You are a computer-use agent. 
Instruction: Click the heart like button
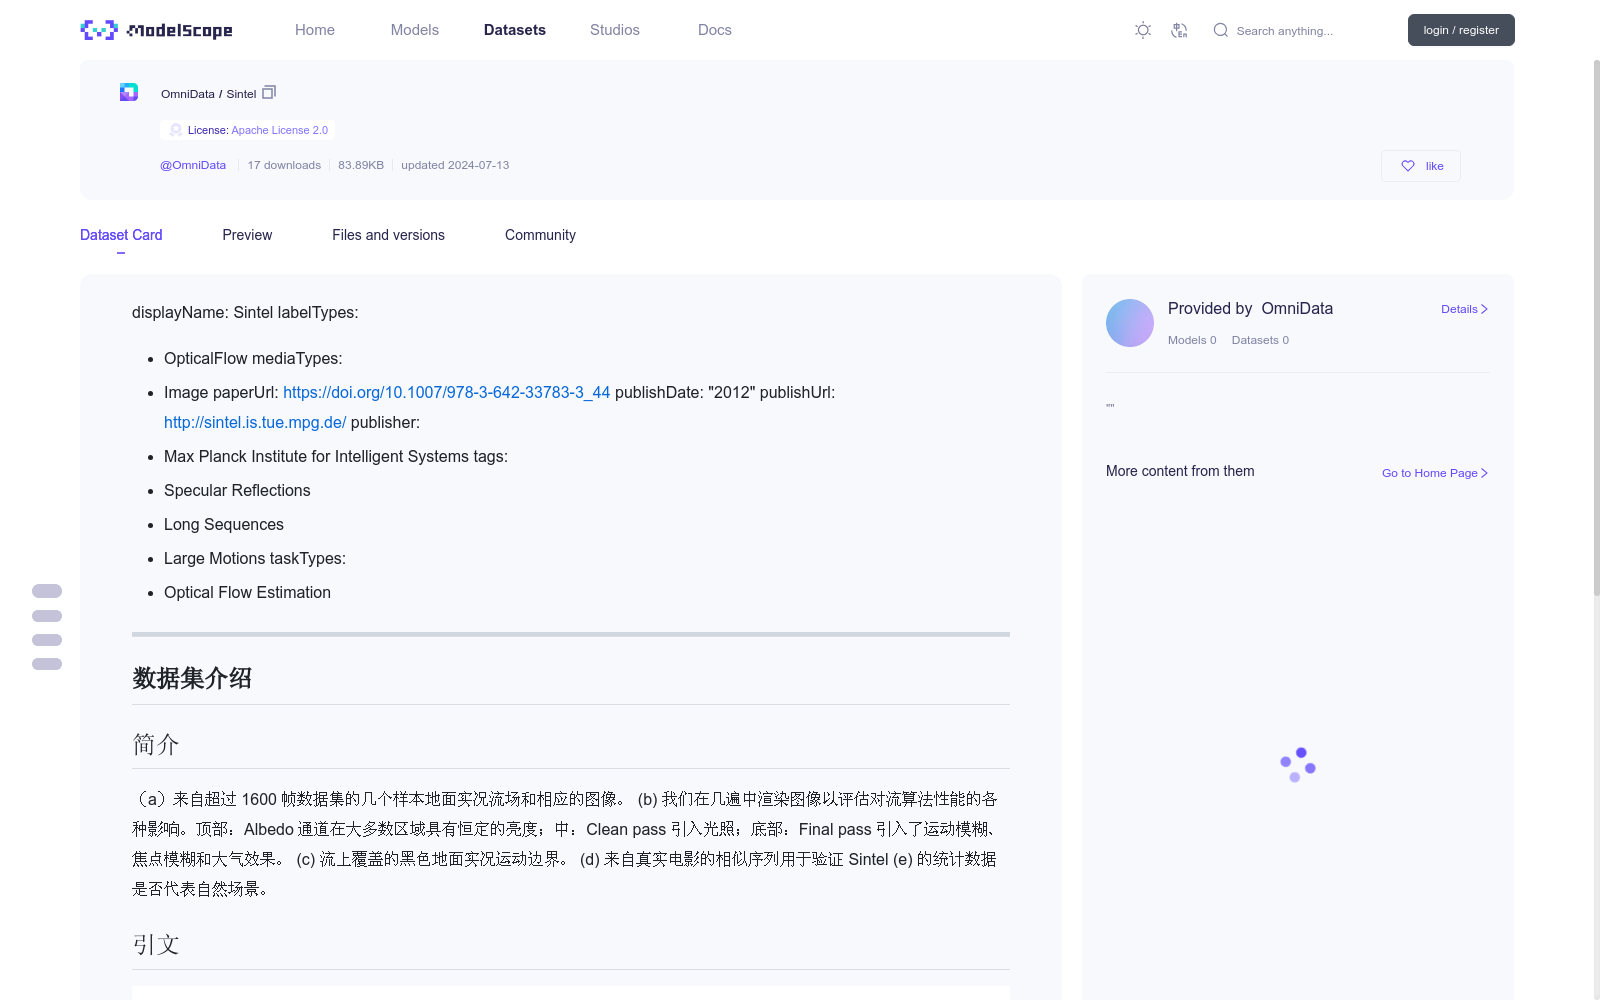(x=1421, y=166)
